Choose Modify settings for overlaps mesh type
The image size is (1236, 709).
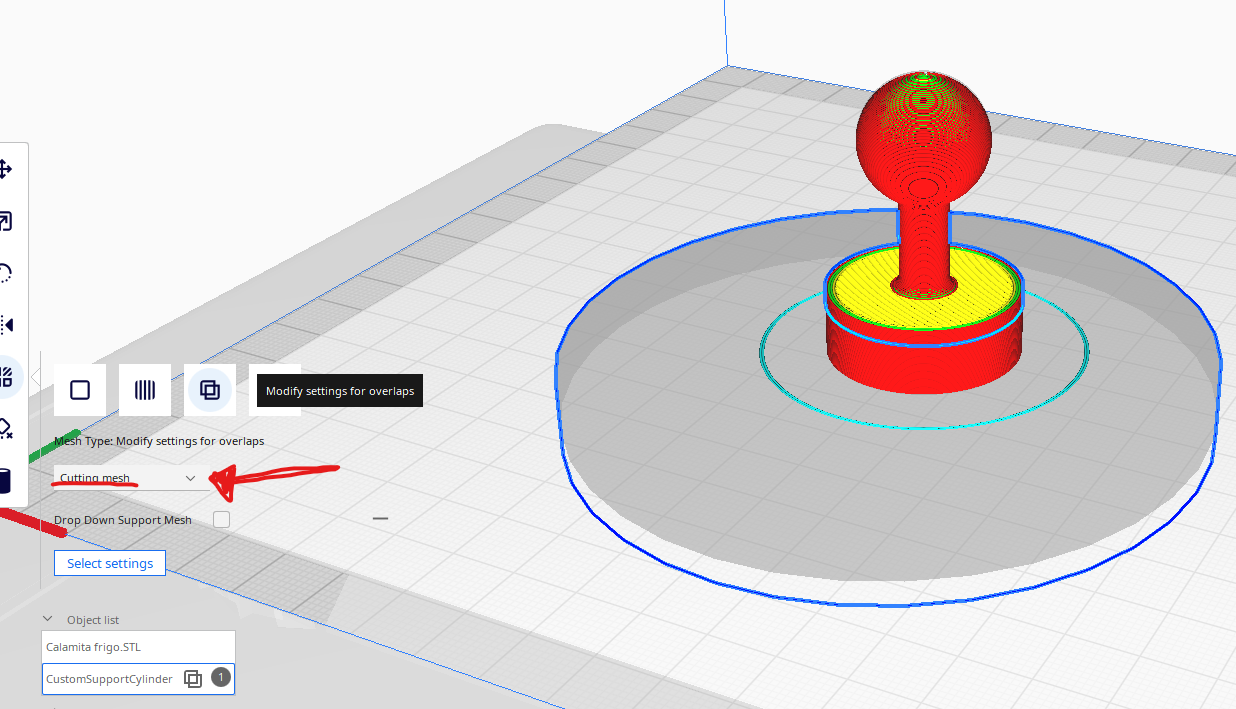pyautogui.click(x=210, y=390)
